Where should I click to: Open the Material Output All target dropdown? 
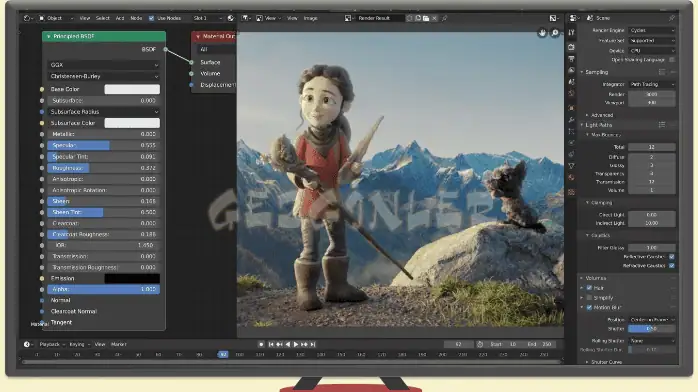tap(217, 49)
